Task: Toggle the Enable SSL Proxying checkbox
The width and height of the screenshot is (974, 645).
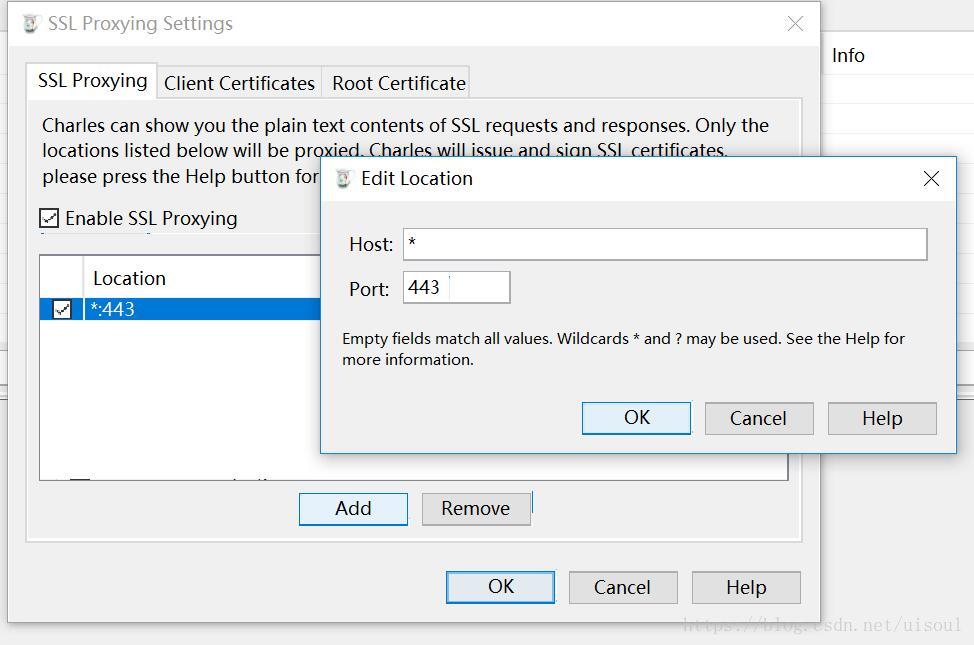Action: tap(49, 218)
